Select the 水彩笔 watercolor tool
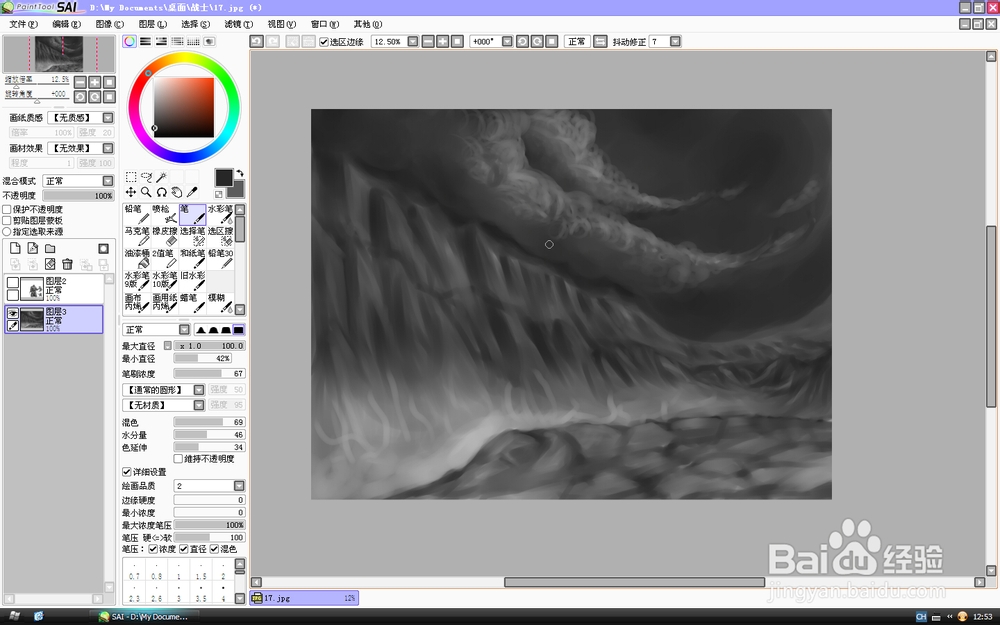This screenshot has height=625, width=1000. click(x=220, y=214)
